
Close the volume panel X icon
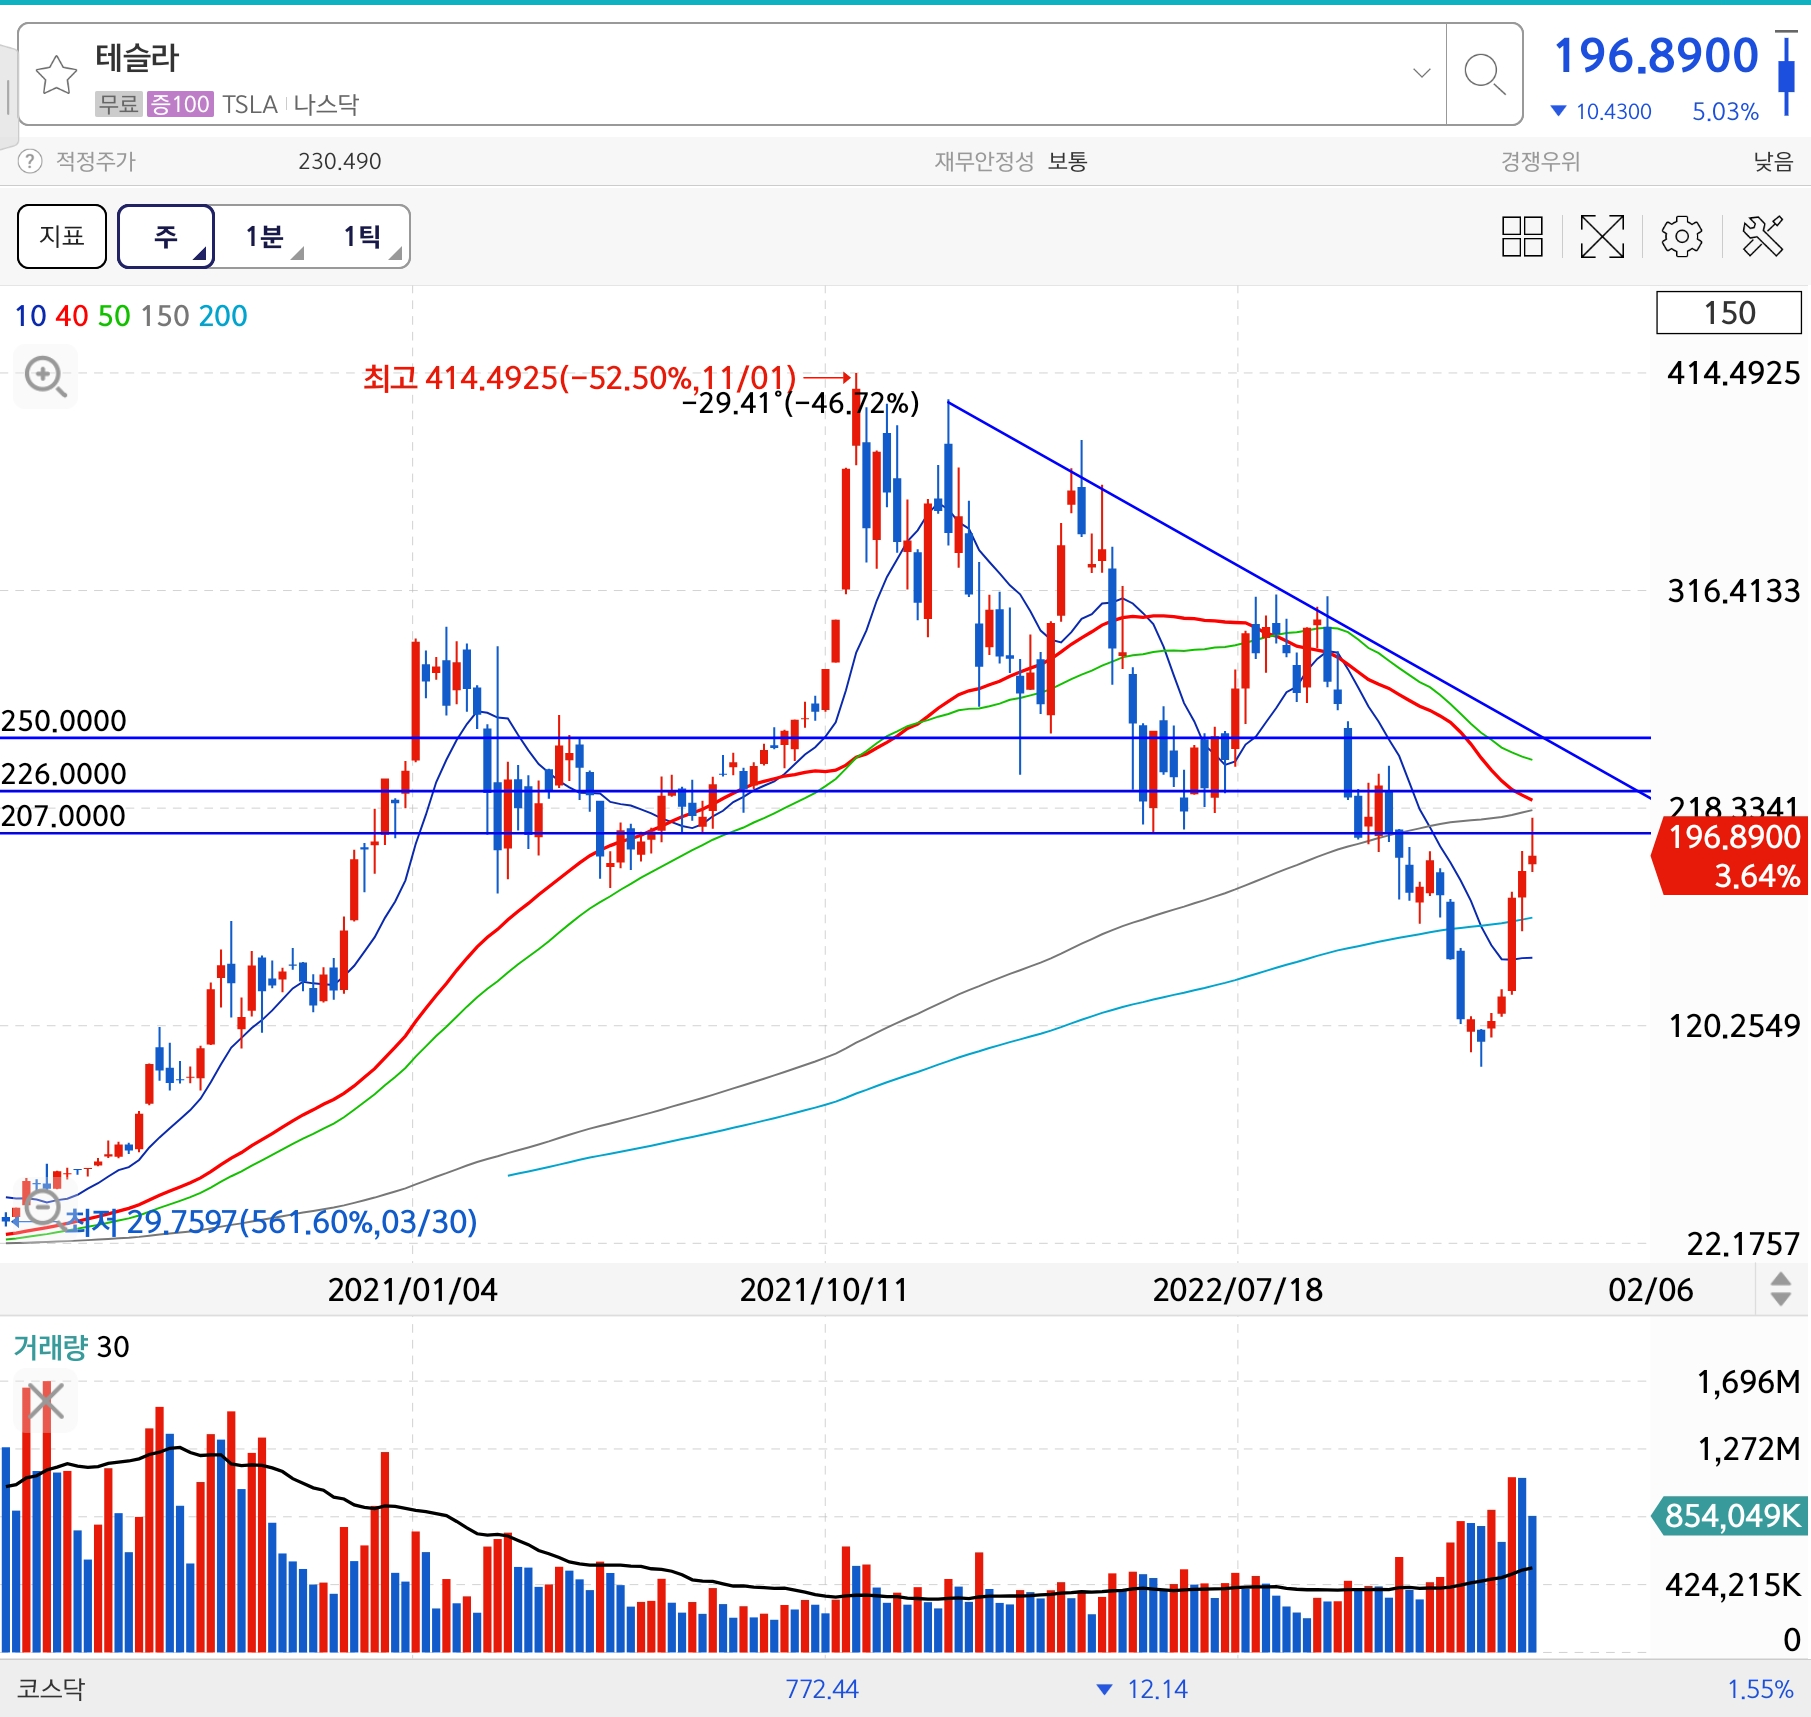44,1402
